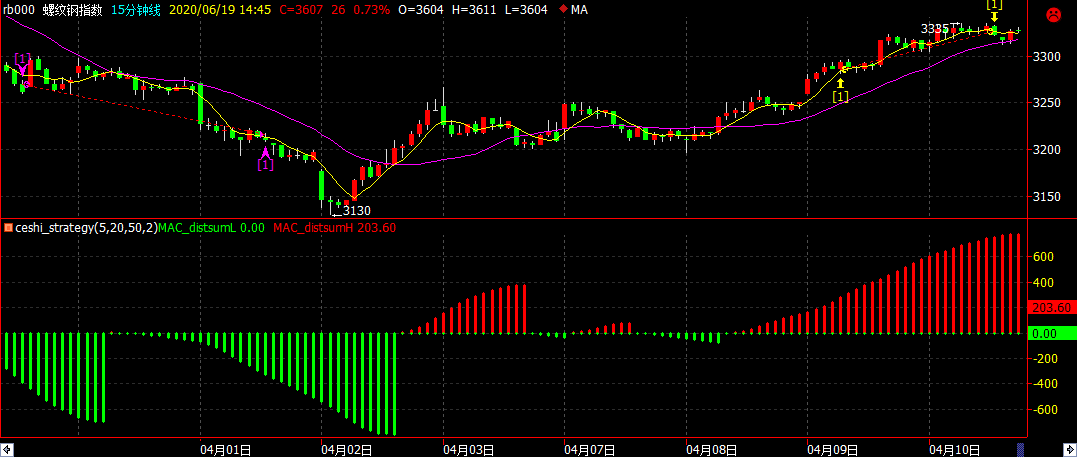1077x457 pixels.
Task: Click the red diamond MA indicator marker
Action: point(563,10)
